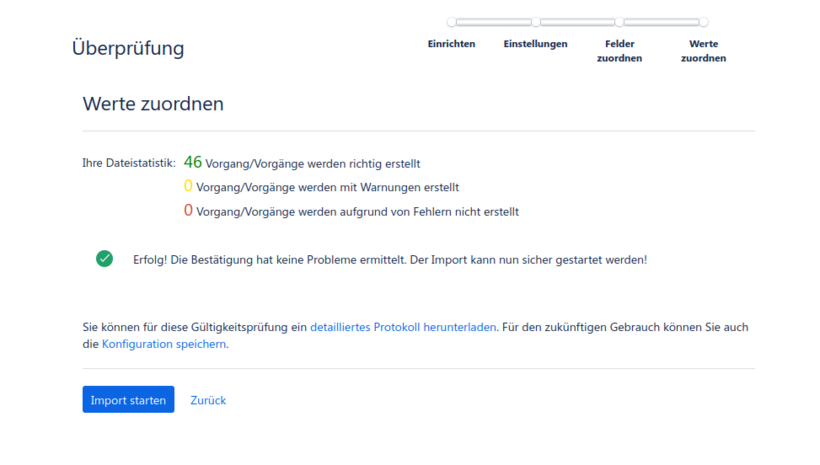The image size is (820, 465).
Task: Select the Felder zuordnen step label
Action: 620,51
